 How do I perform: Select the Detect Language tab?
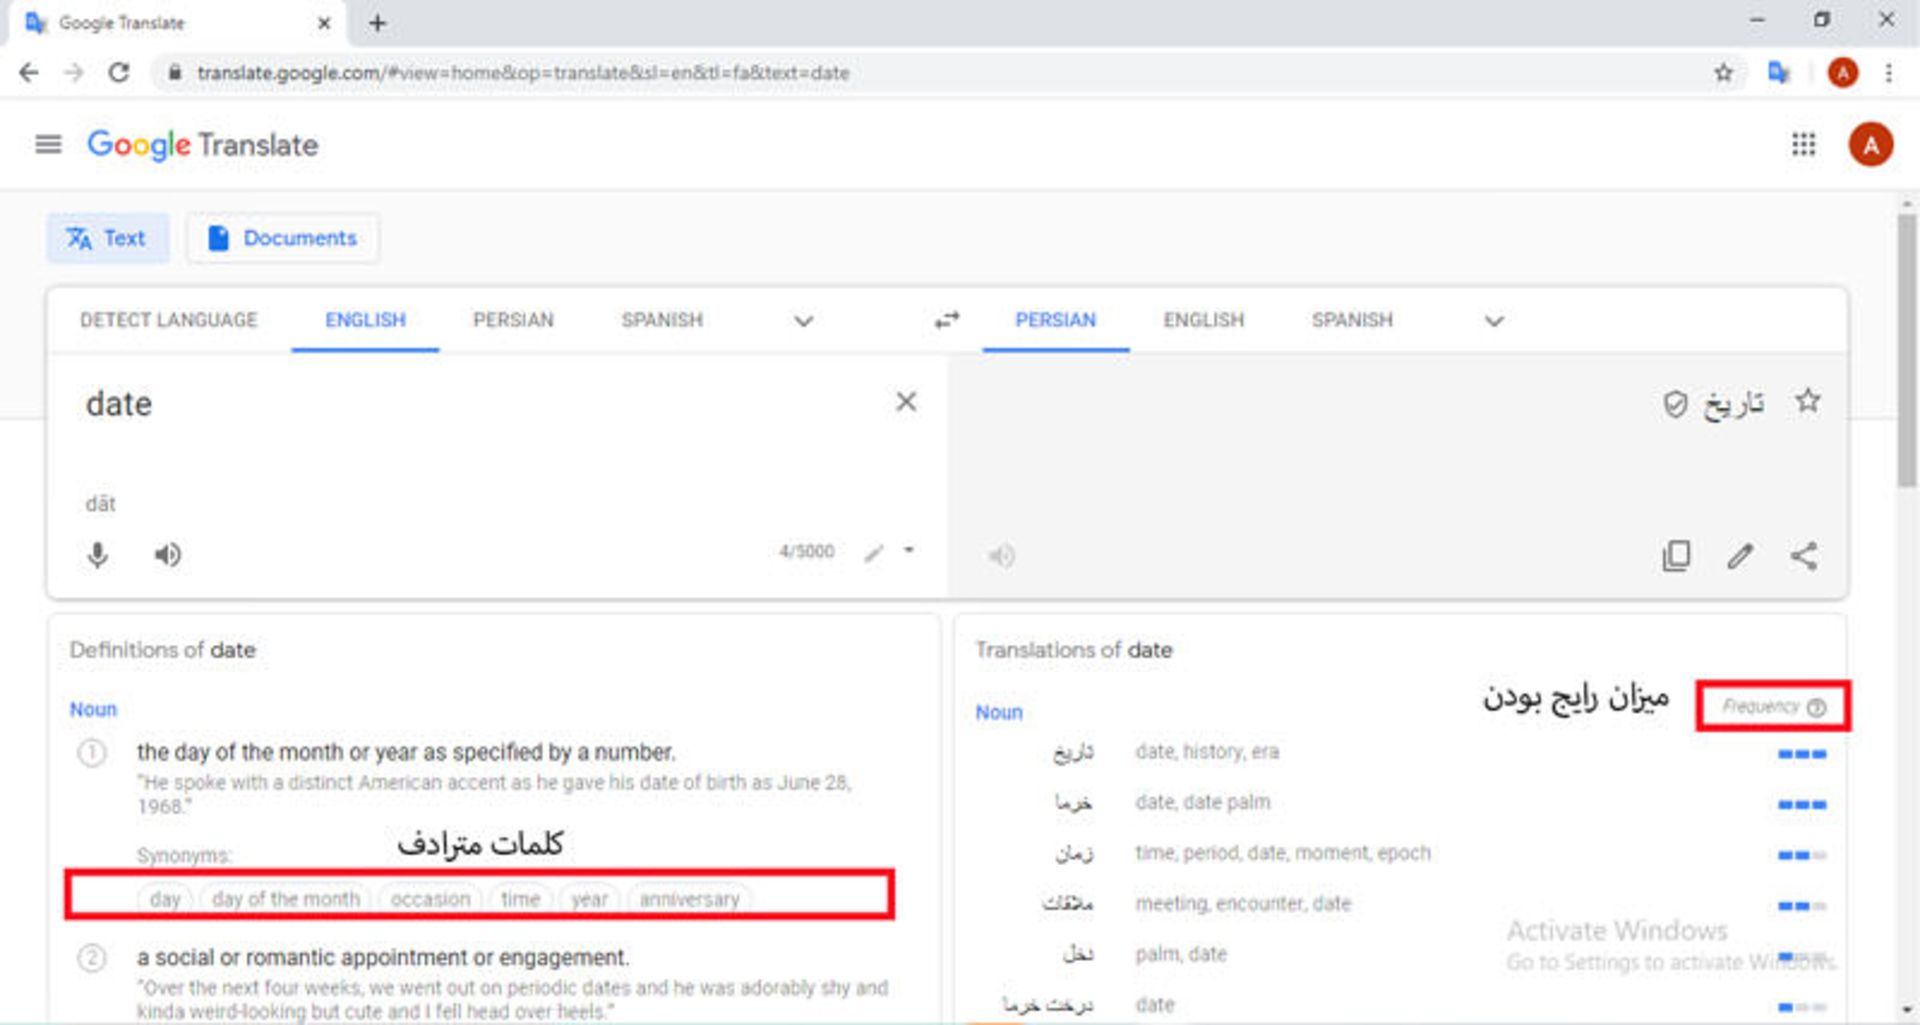click(x=168, y=320)
